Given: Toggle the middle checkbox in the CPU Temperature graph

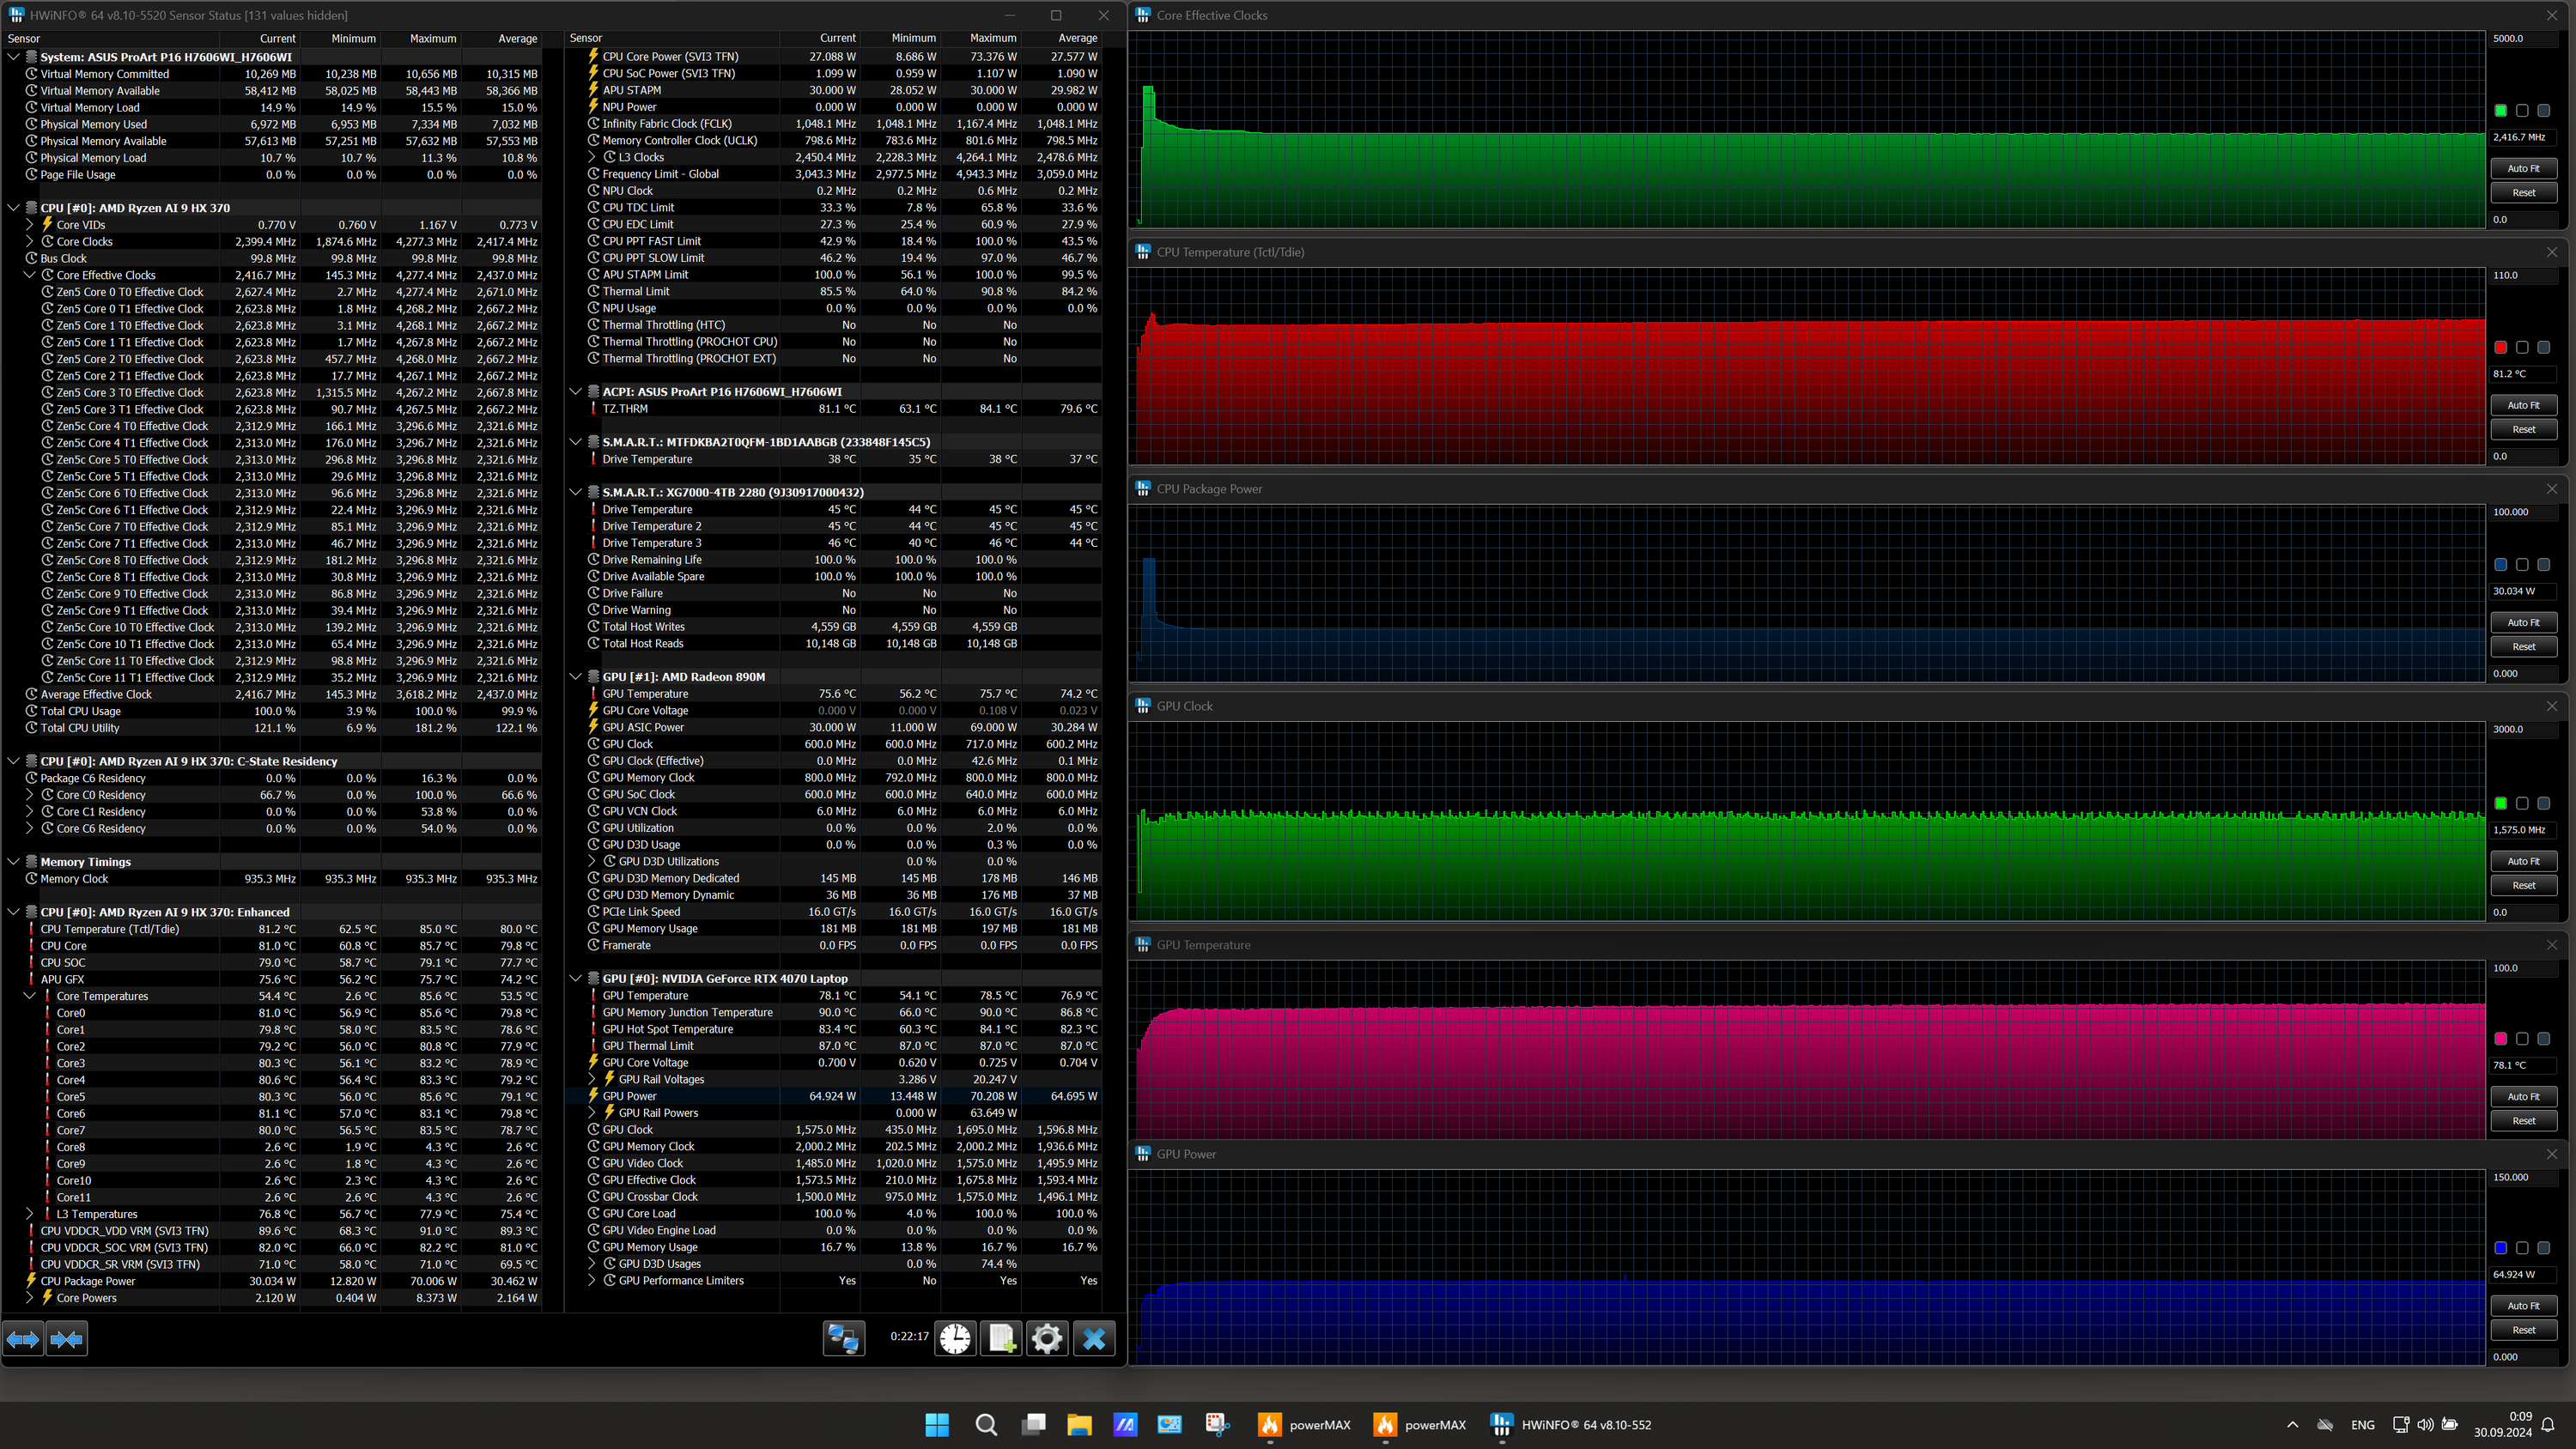Looking at the screenshot, I should [x=2522, y=348].
